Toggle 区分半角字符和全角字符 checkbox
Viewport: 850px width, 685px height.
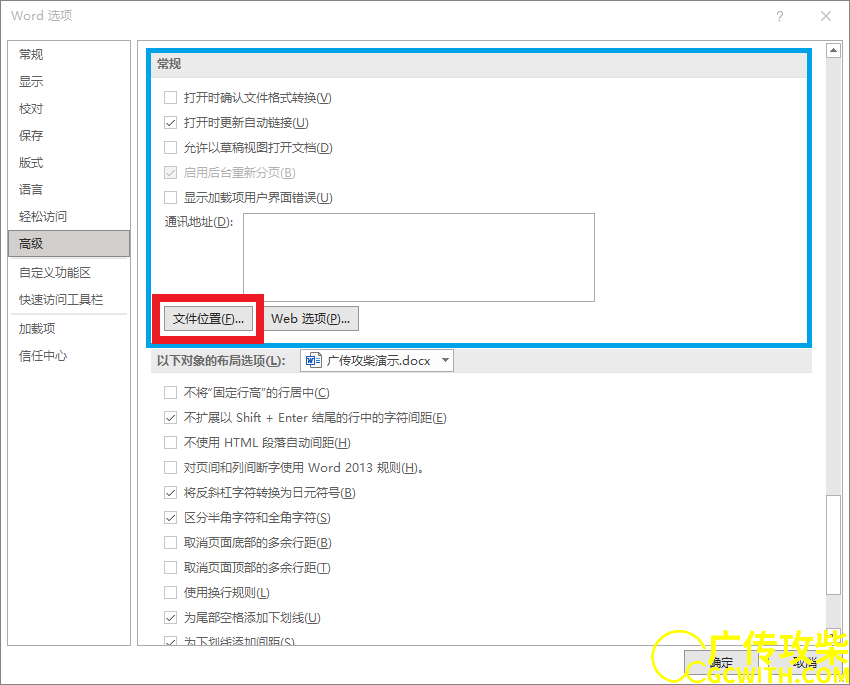pyautogui.click(x=170, y=518)
